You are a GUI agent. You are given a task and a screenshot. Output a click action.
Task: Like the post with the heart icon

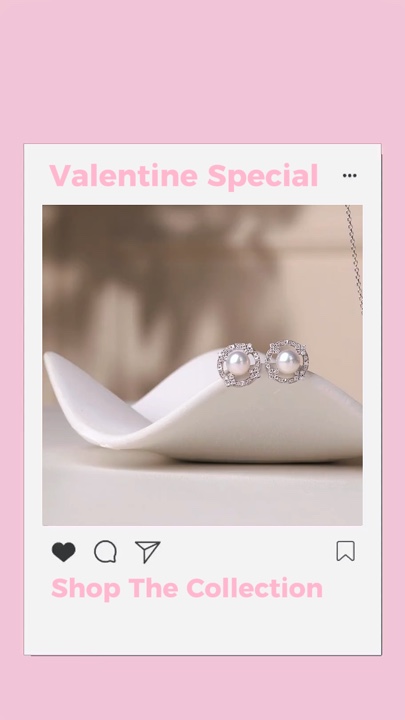(63, 551)
